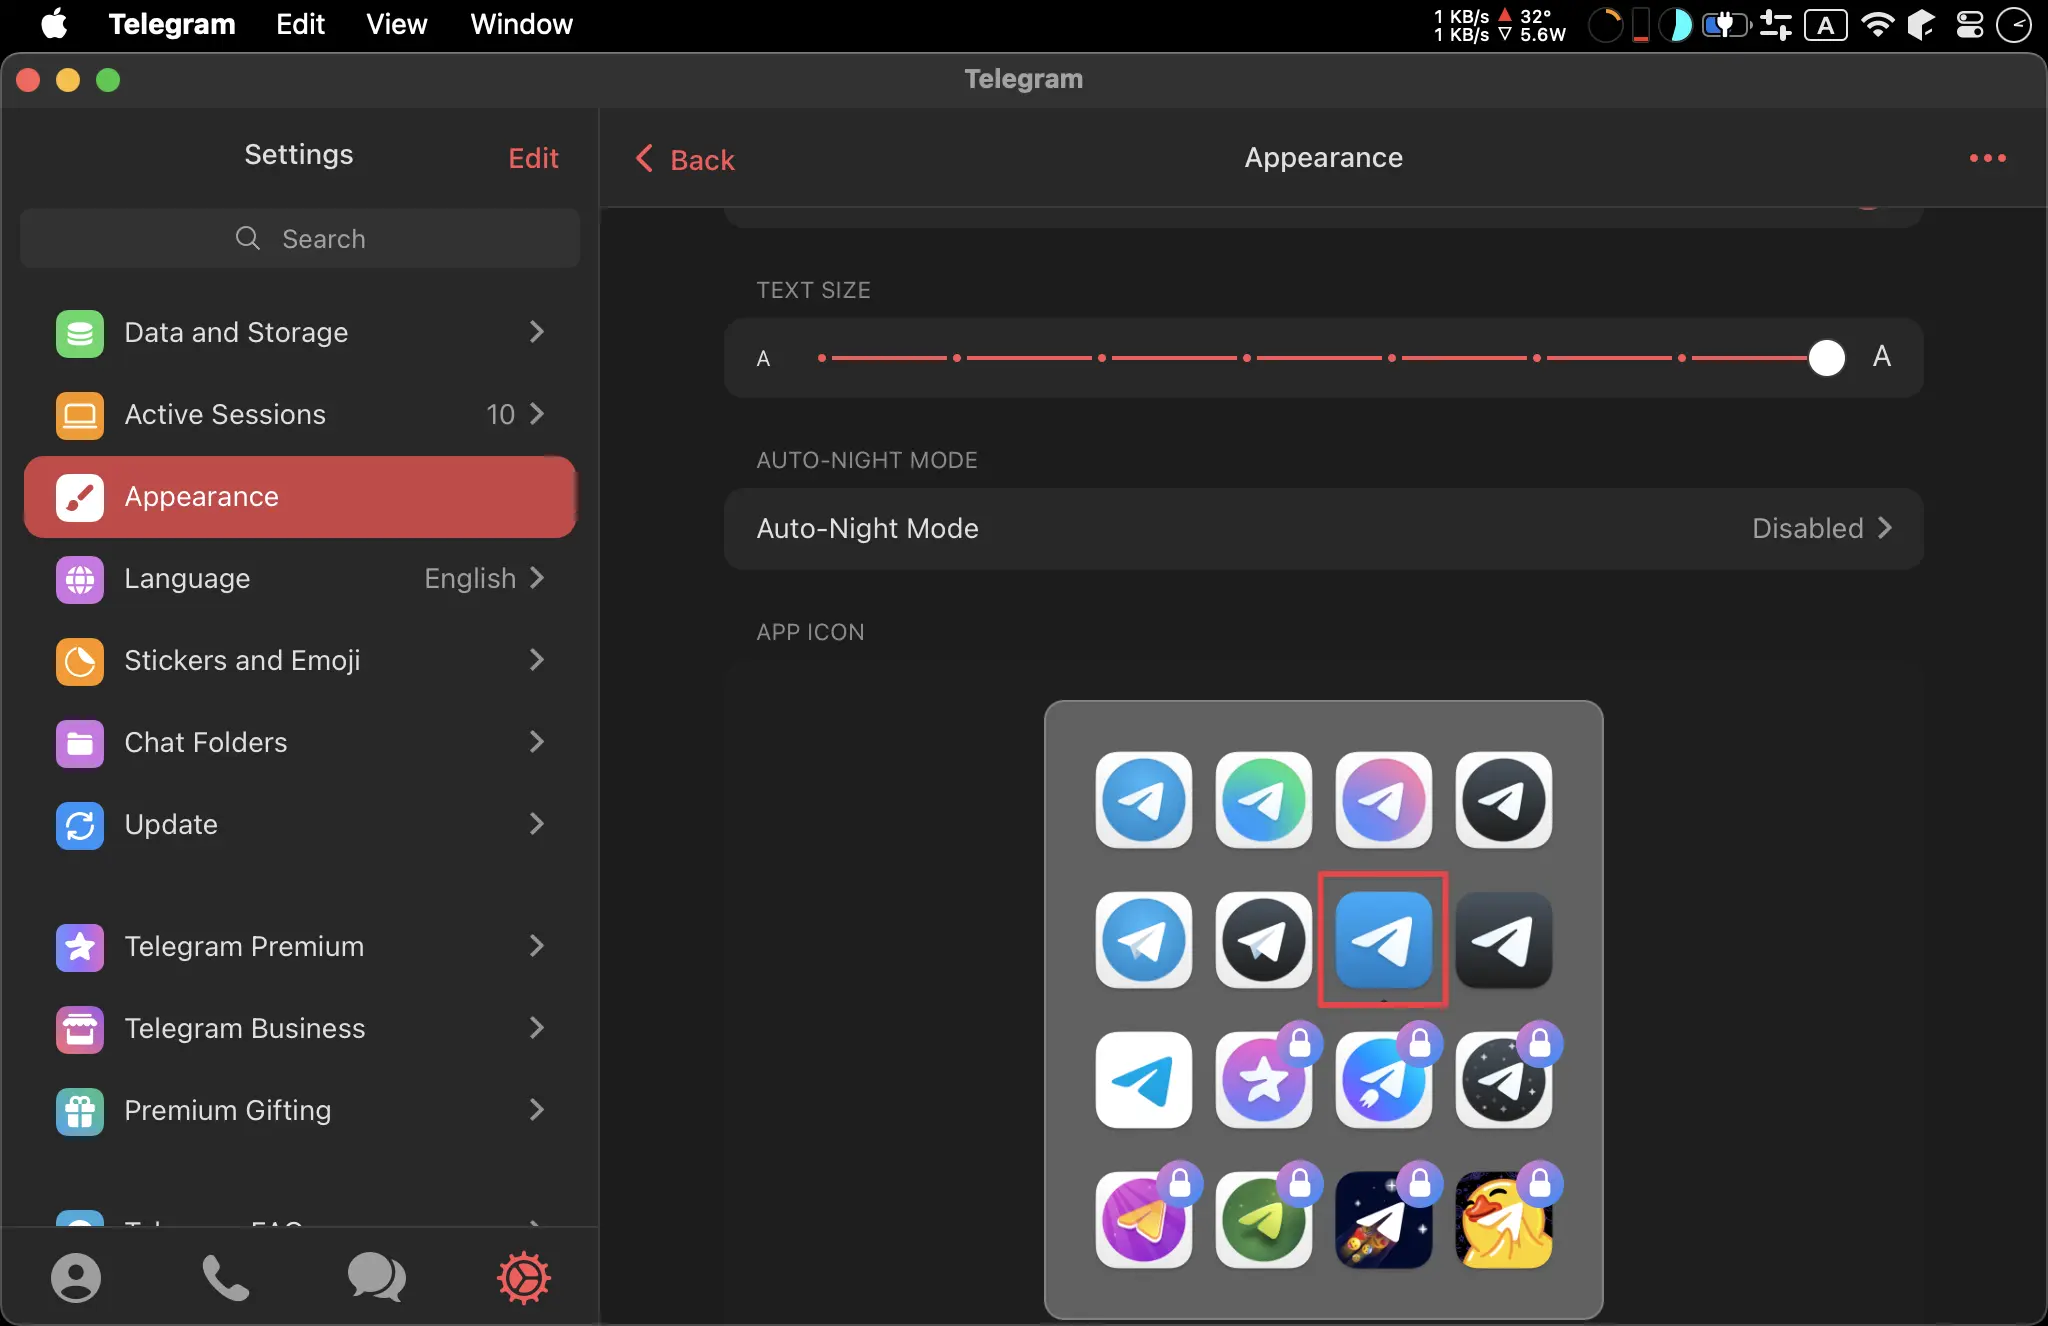Click the Search field in Settings
The width and height of the screenshot is (2048, 1326).
pyautogui.click(x=297, y=237)
